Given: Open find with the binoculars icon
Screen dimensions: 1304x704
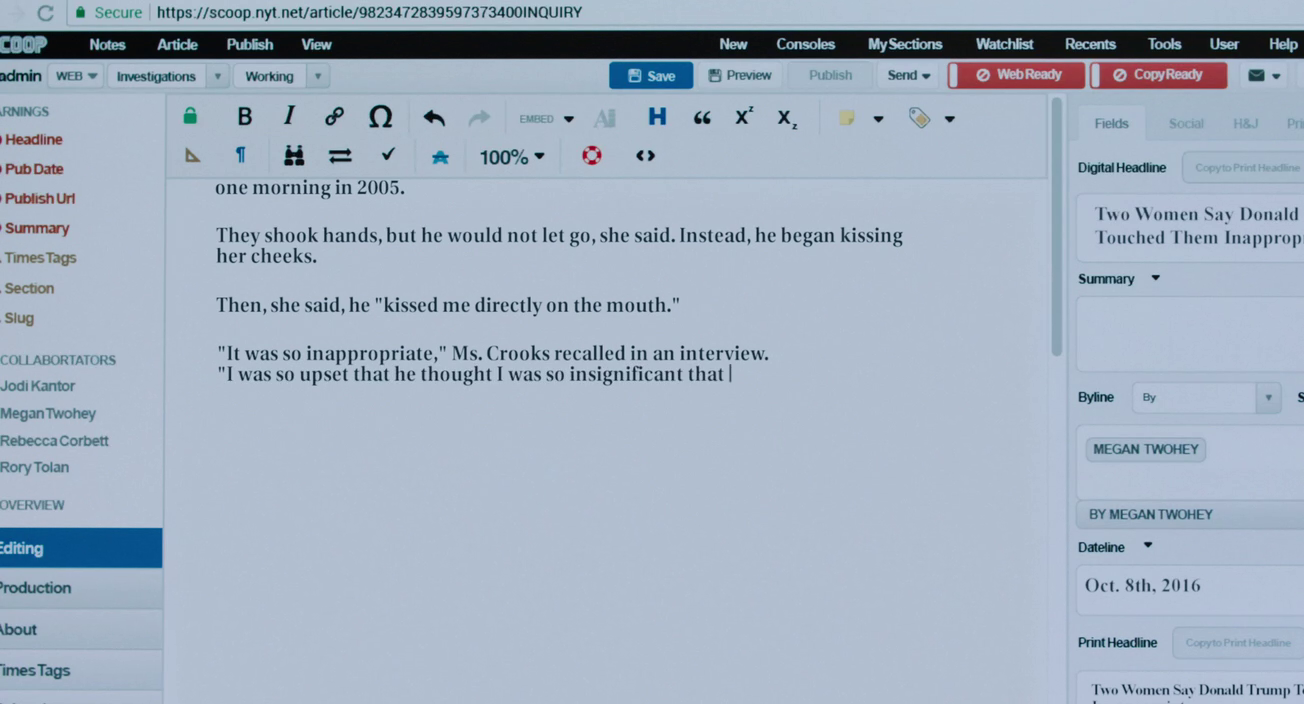Looking at the screenshot, I should 293,156.
